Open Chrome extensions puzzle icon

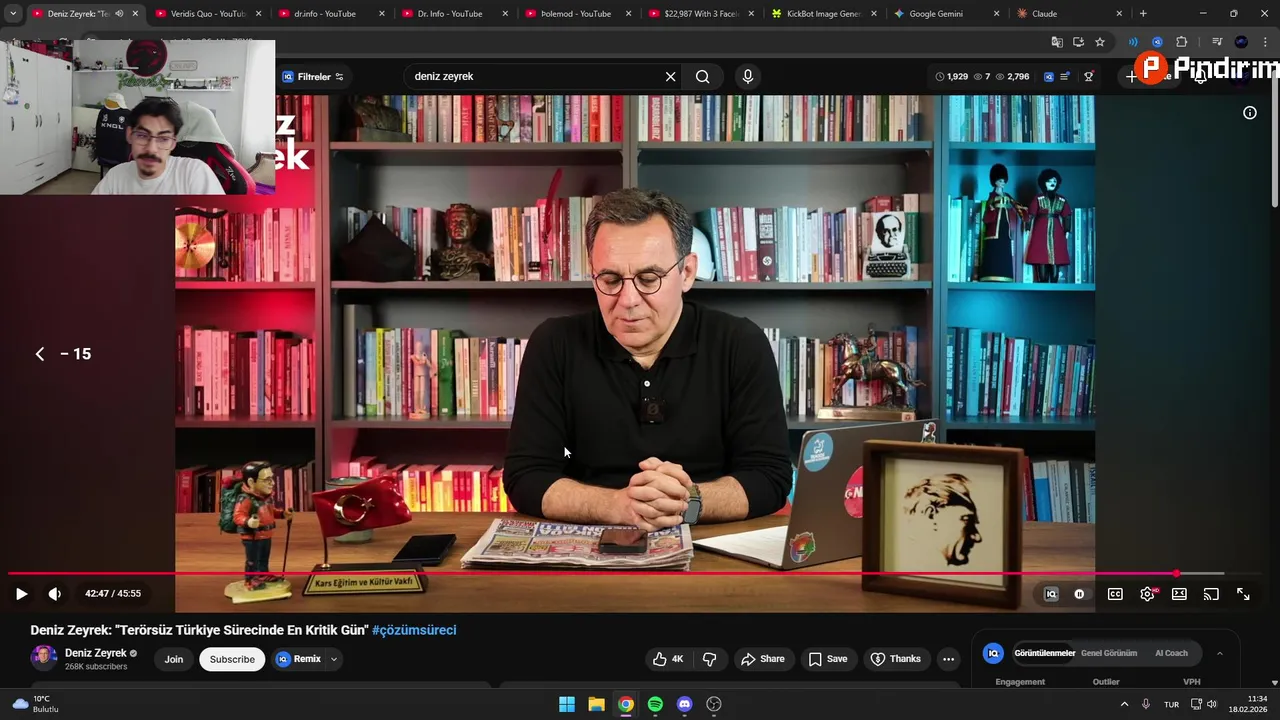pos(1182,42)
